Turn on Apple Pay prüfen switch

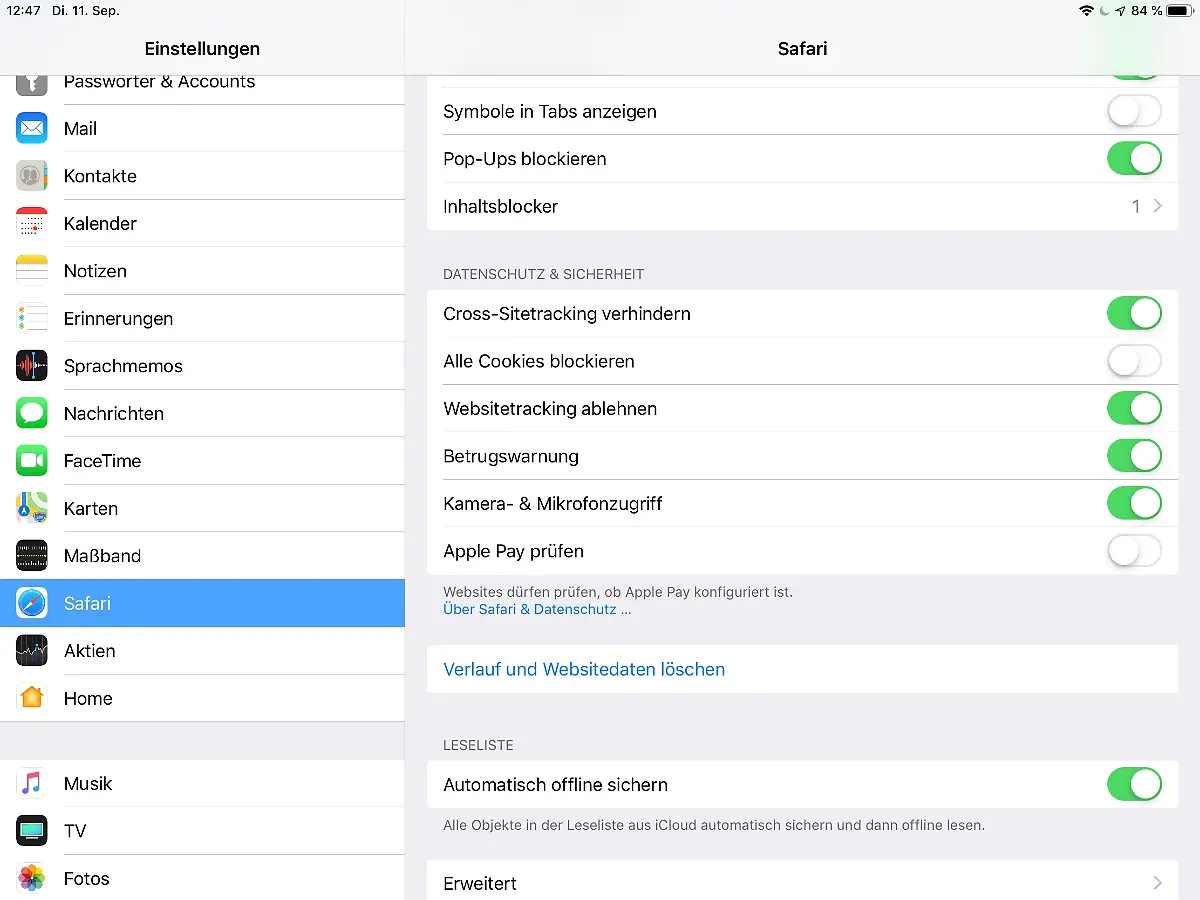point(1134,551)
